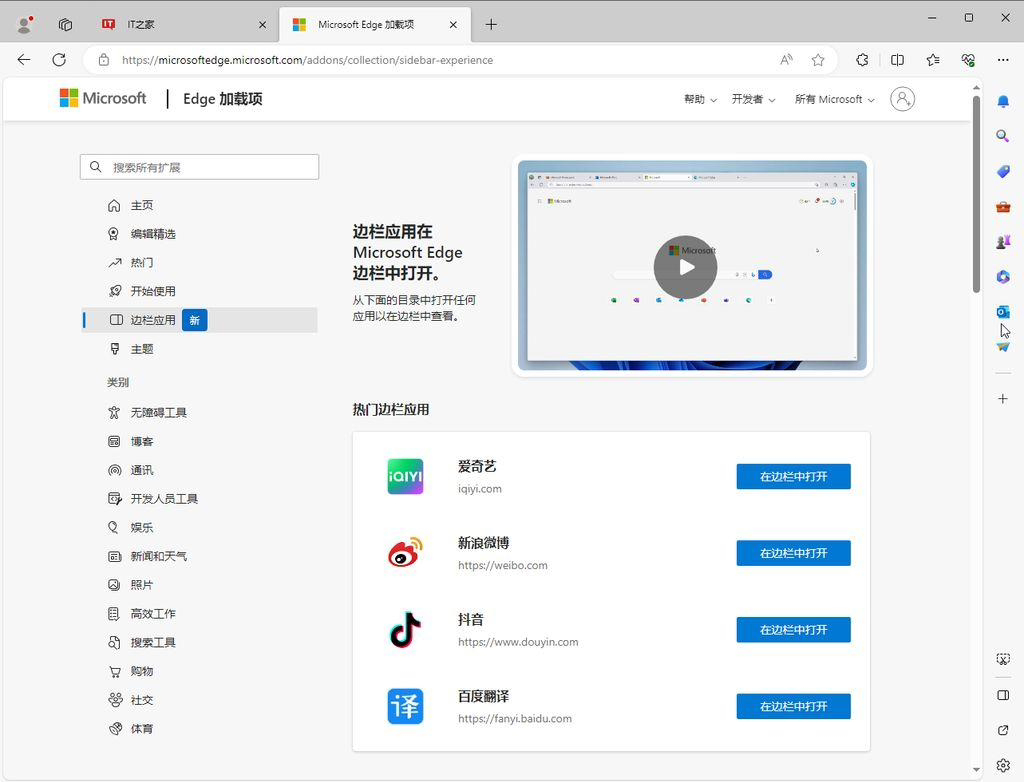The height and width of the screenshot is (782, 1024).
Task: Open the split screen icon
Action: (897, 60)
